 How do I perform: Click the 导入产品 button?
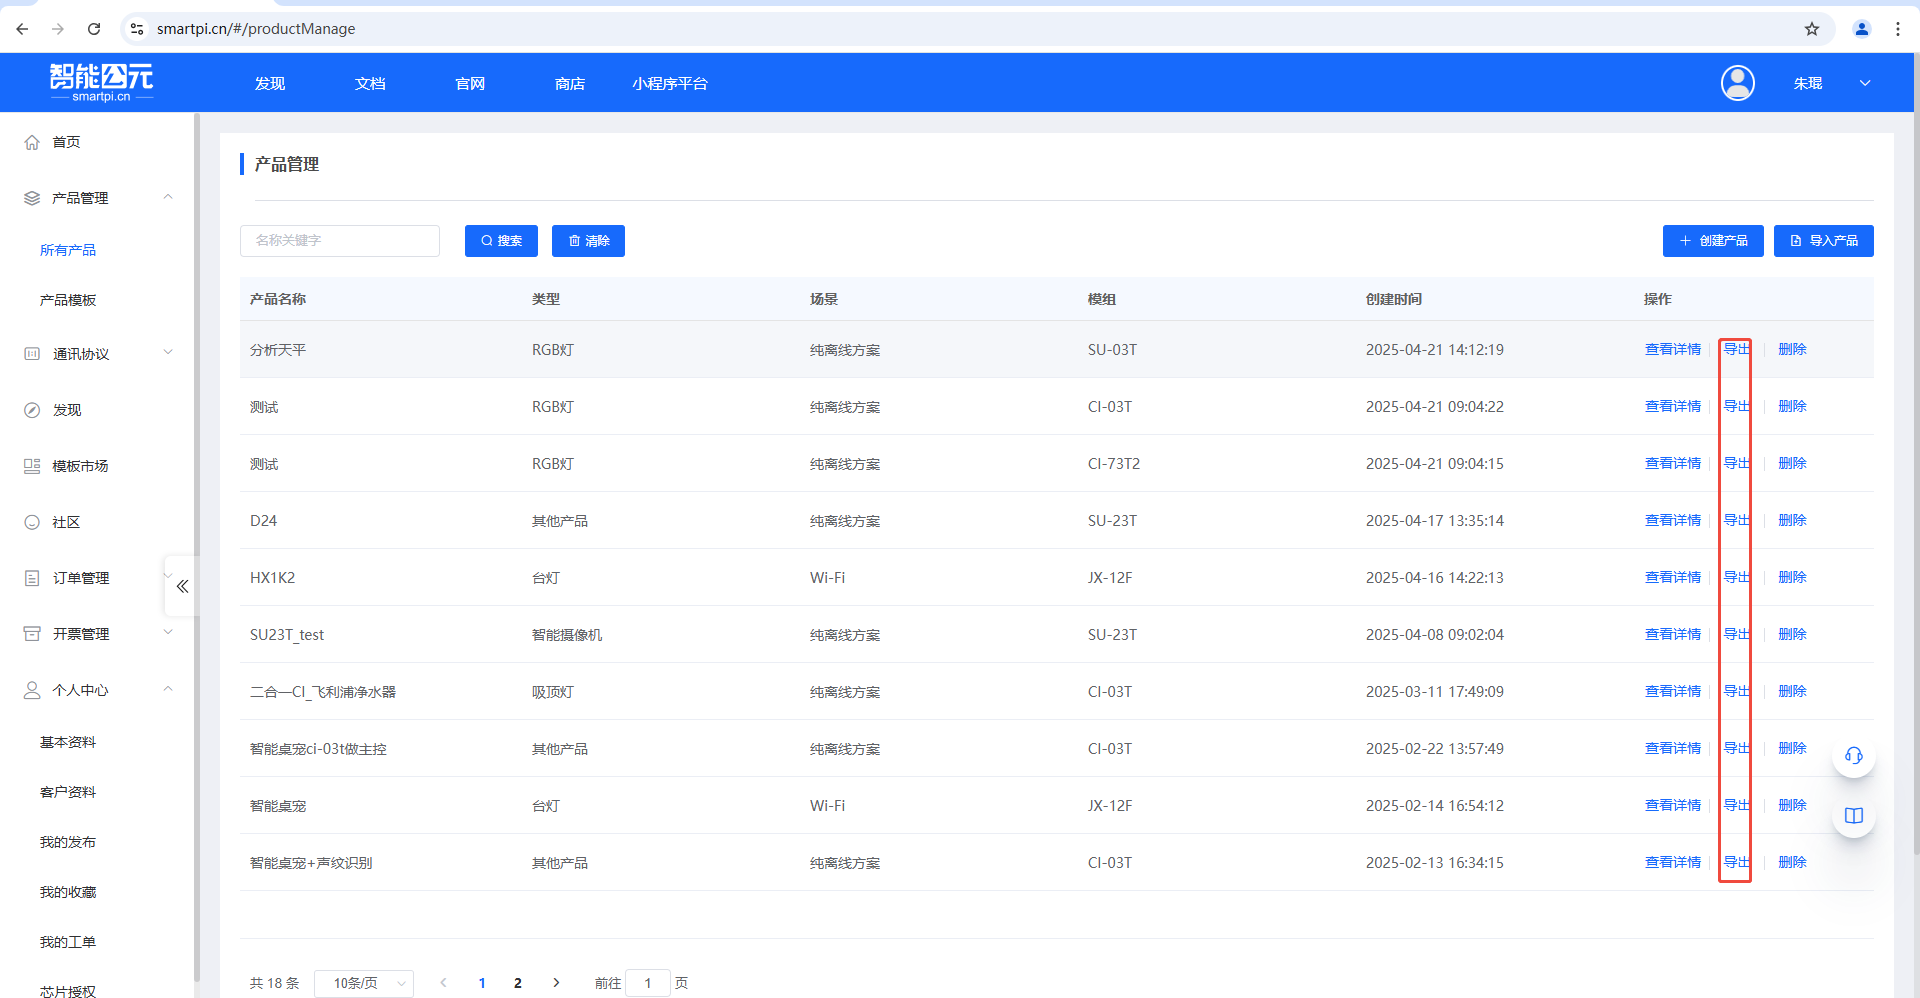click(1823, 241)
